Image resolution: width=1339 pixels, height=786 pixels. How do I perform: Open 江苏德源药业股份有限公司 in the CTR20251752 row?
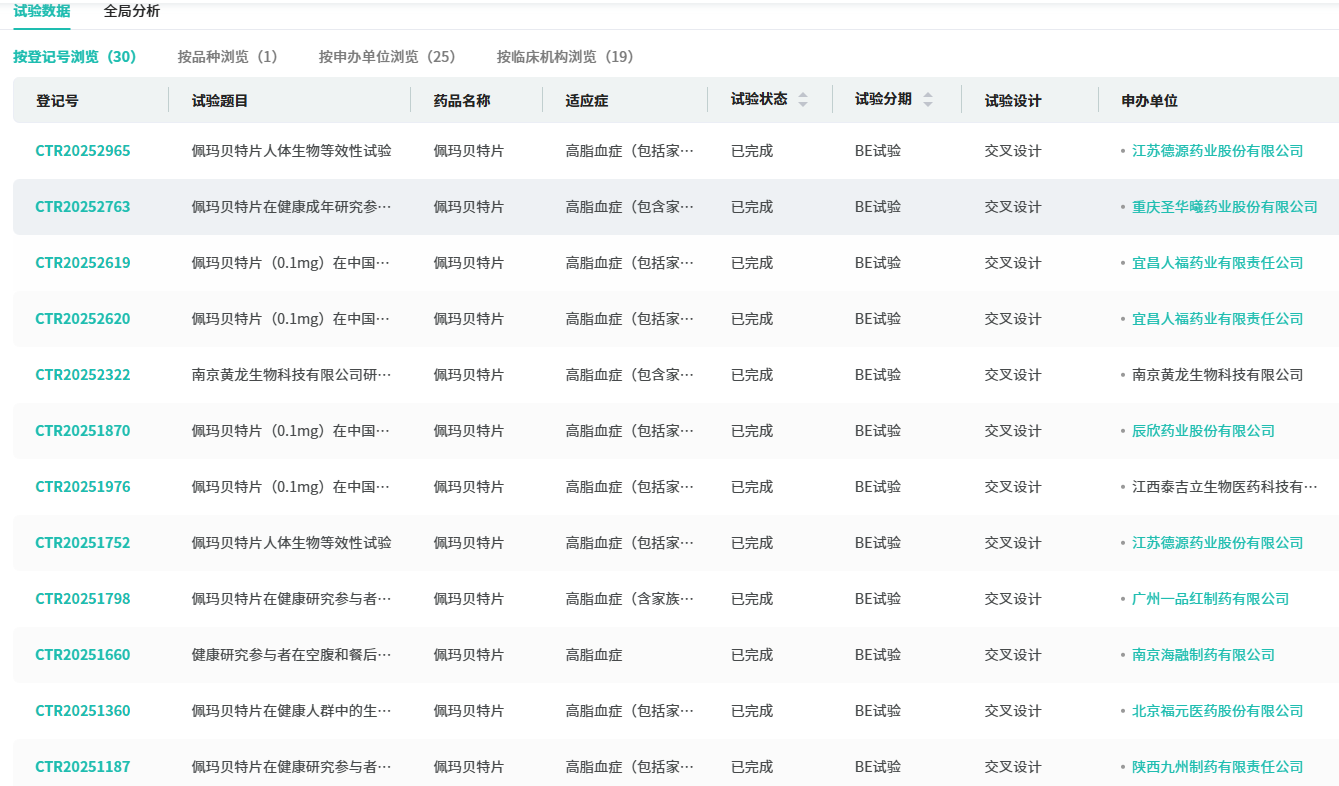(1217, 543)
